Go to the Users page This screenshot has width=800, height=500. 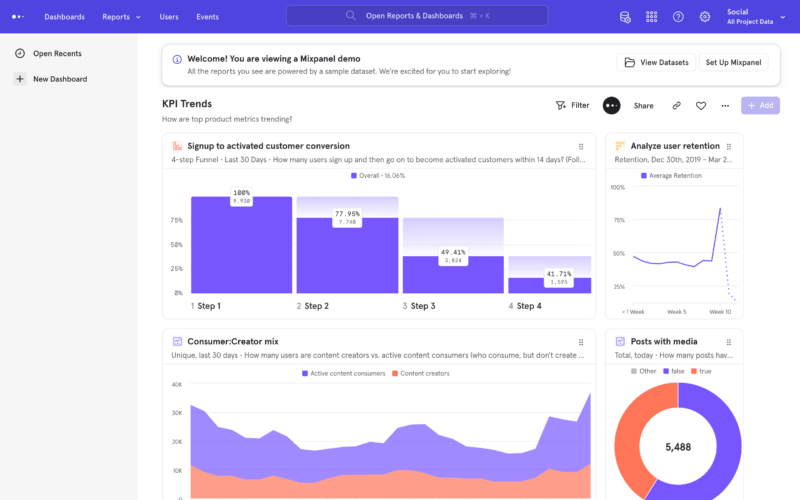coord(169,17)
